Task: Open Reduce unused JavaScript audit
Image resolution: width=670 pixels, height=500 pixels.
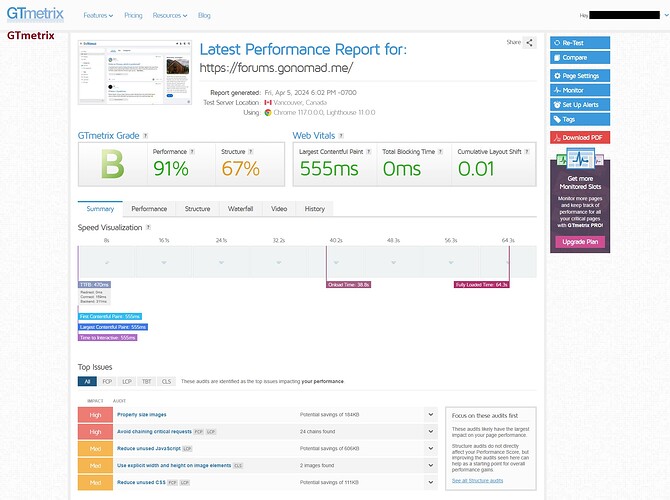Action: tap(149, 449)
